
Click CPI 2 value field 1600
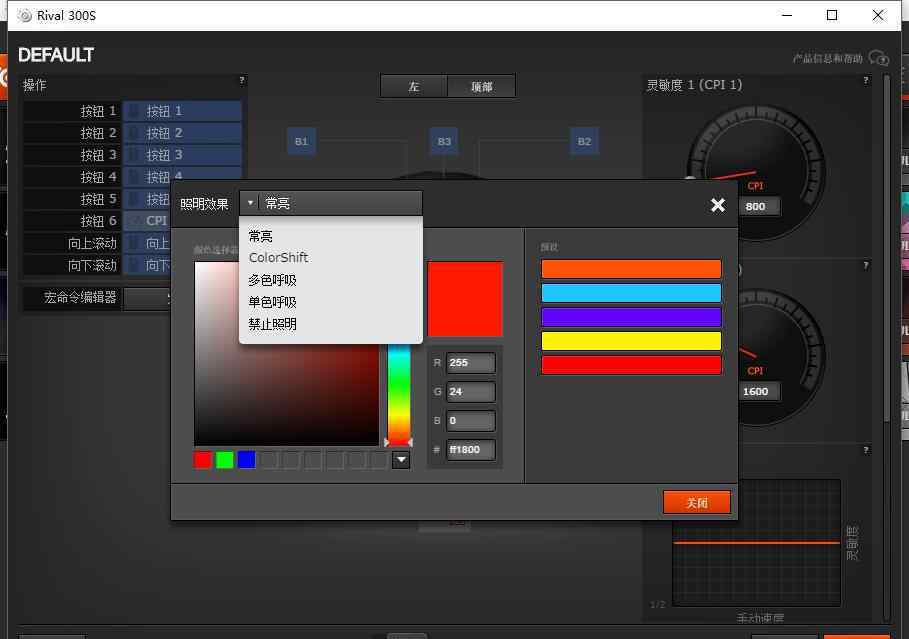click(x=758, y=391)
